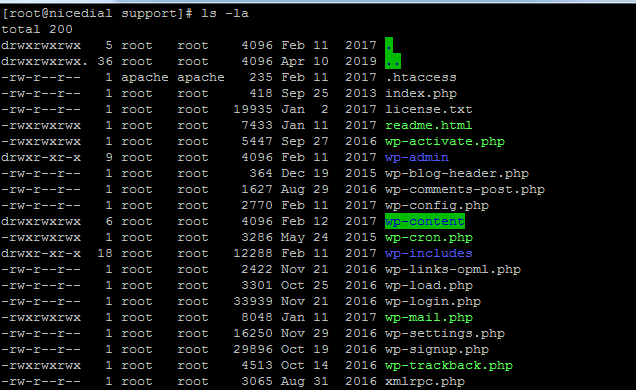Click the 'apache' owner of .htaccess
The width and height of the screenshot is (636, 390).
145,77
